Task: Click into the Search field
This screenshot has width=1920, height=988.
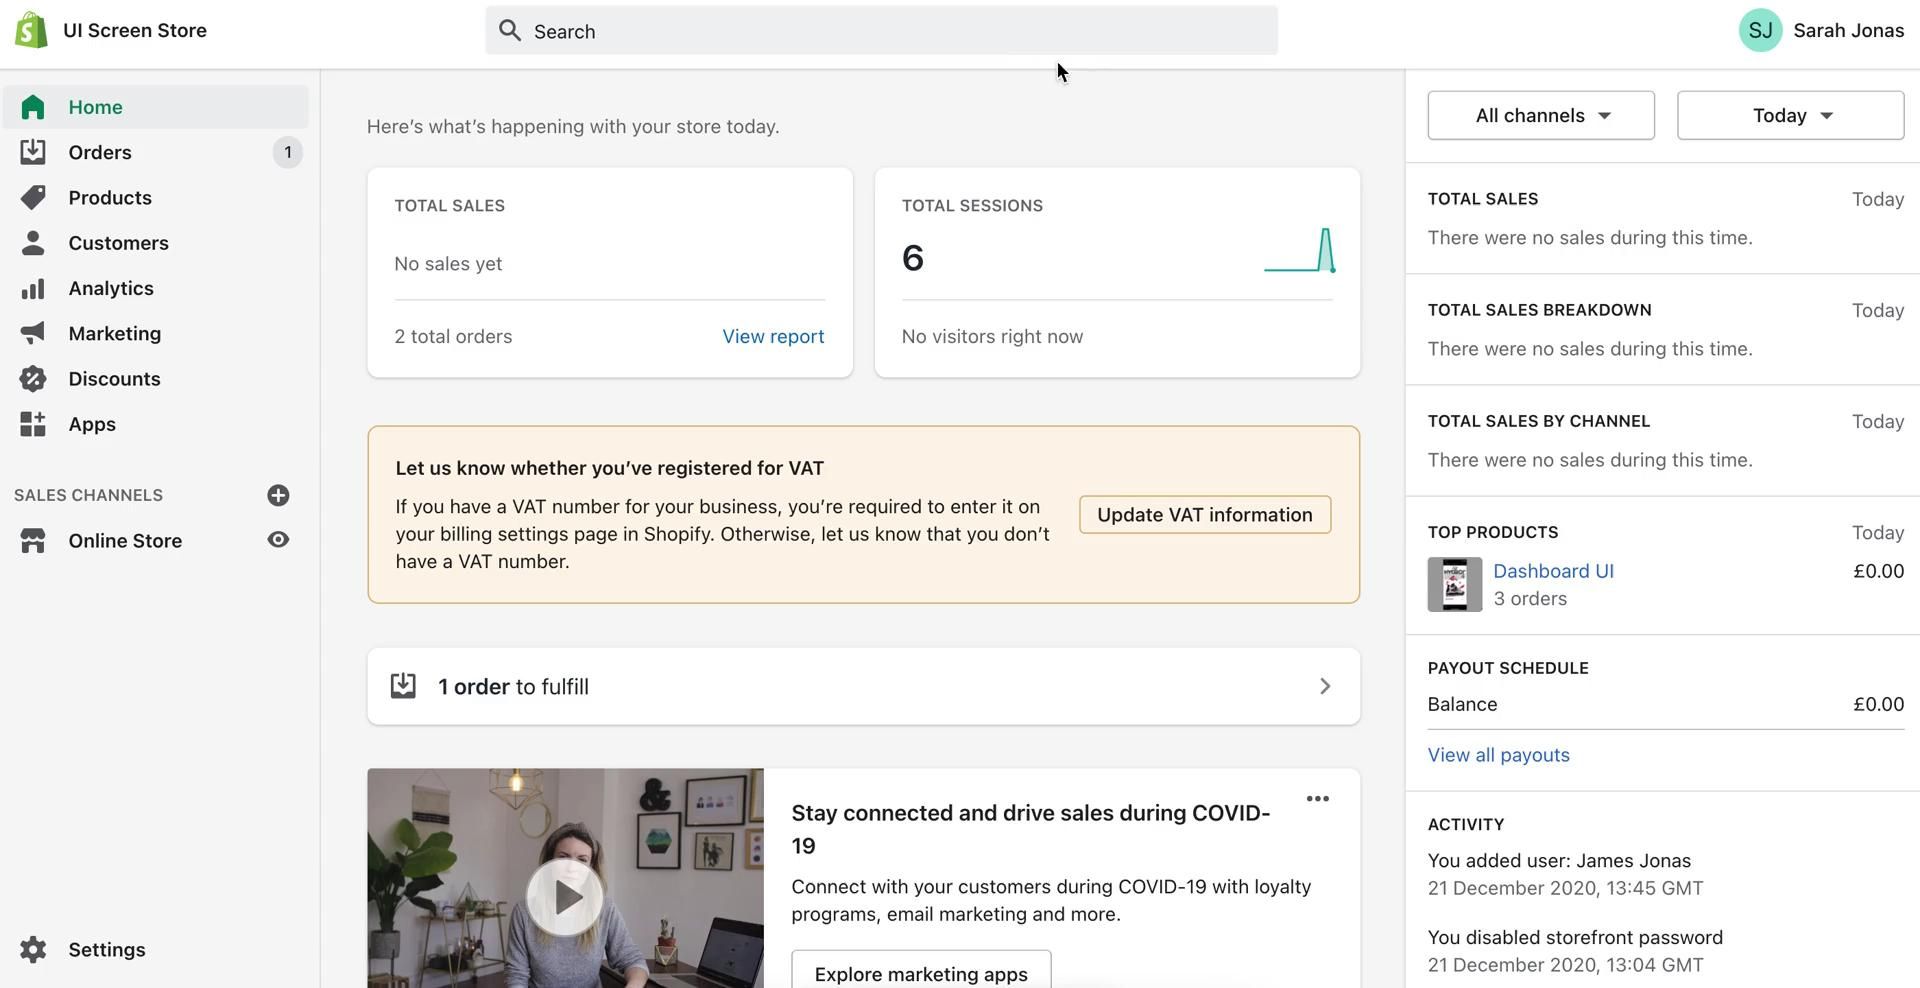Action: (x=880, y=31)
